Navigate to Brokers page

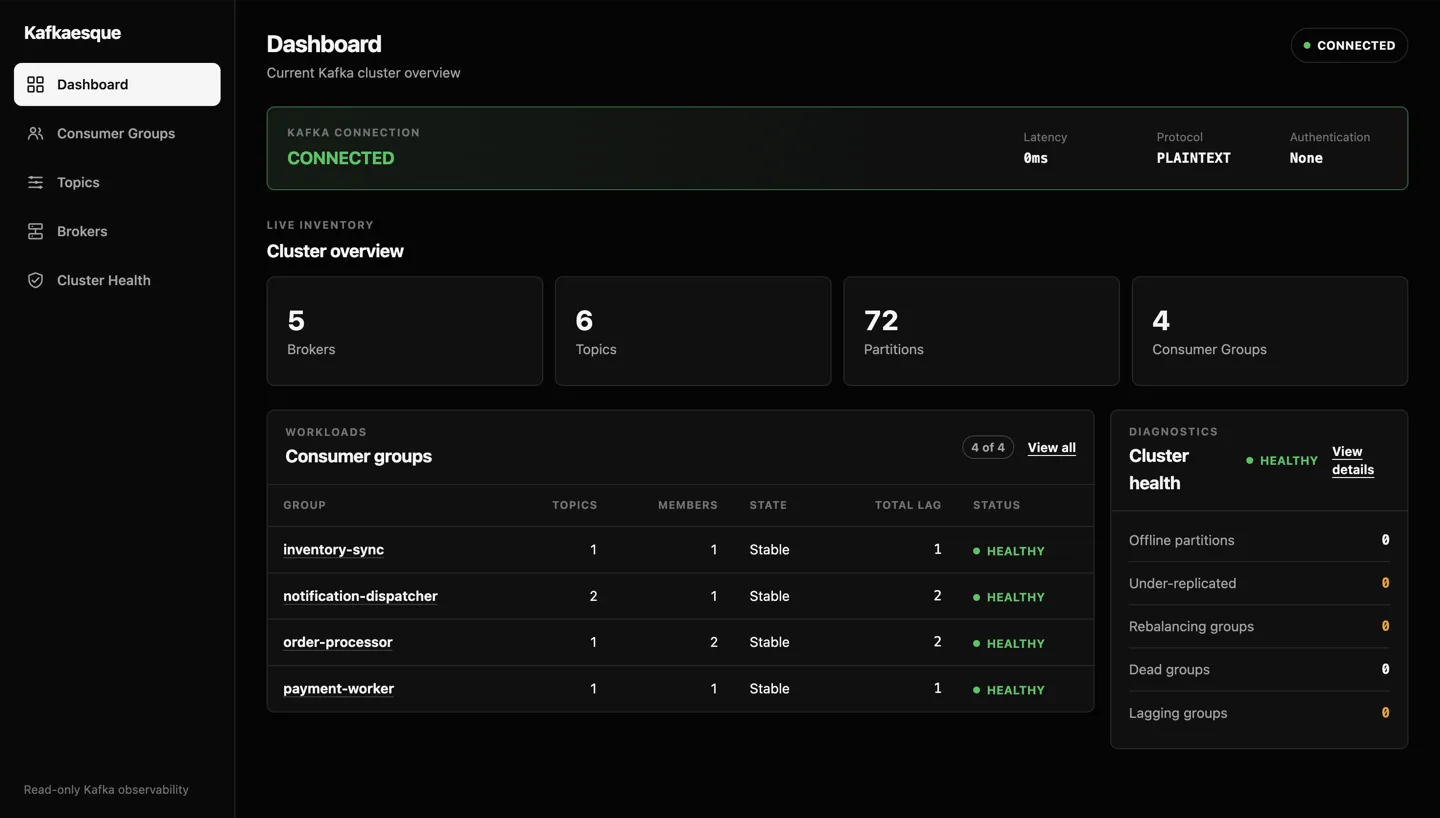(117, 231)
